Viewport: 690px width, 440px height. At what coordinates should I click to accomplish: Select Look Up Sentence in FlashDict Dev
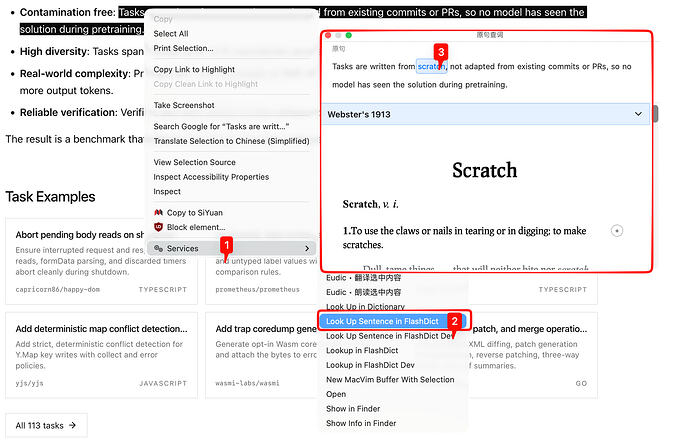(389, 336)
